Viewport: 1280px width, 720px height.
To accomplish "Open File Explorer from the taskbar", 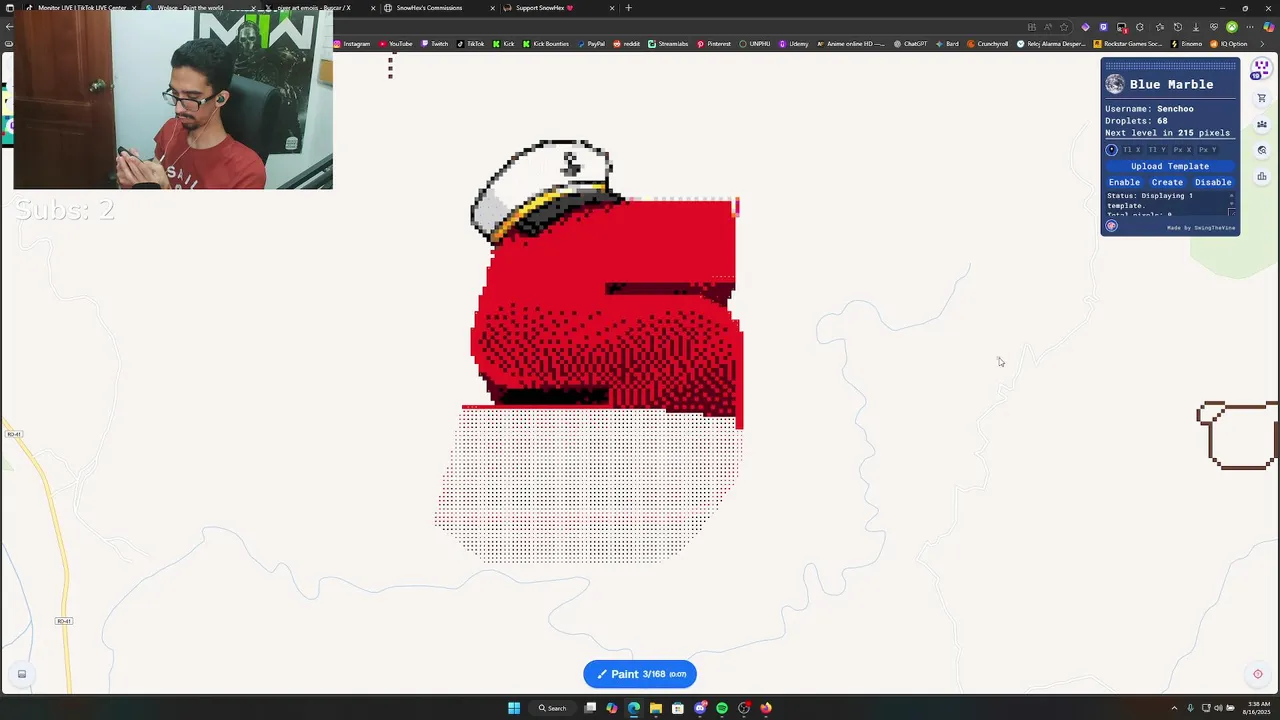I will (x=656, y=708).
